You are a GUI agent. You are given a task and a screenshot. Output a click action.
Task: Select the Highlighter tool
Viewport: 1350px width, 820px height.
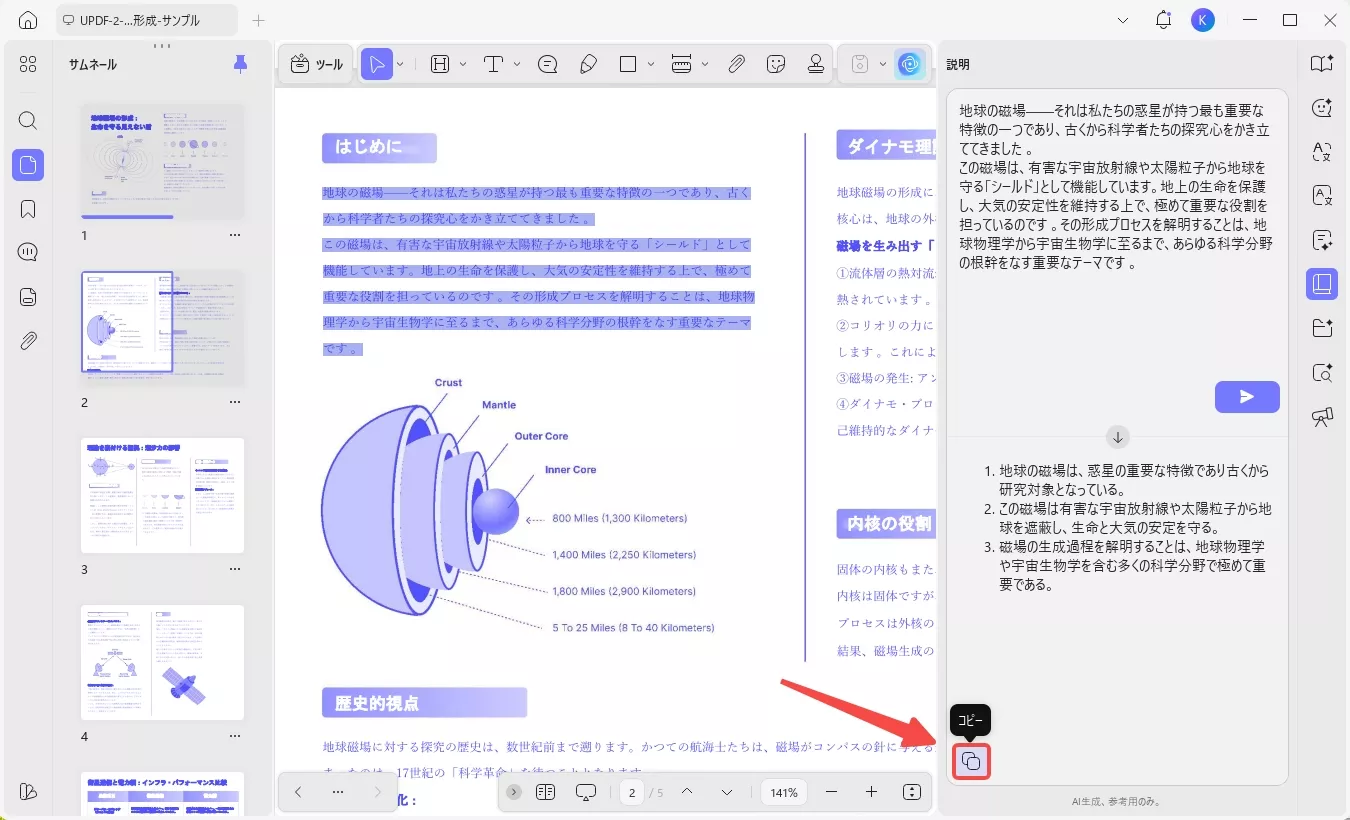(588, 63)
